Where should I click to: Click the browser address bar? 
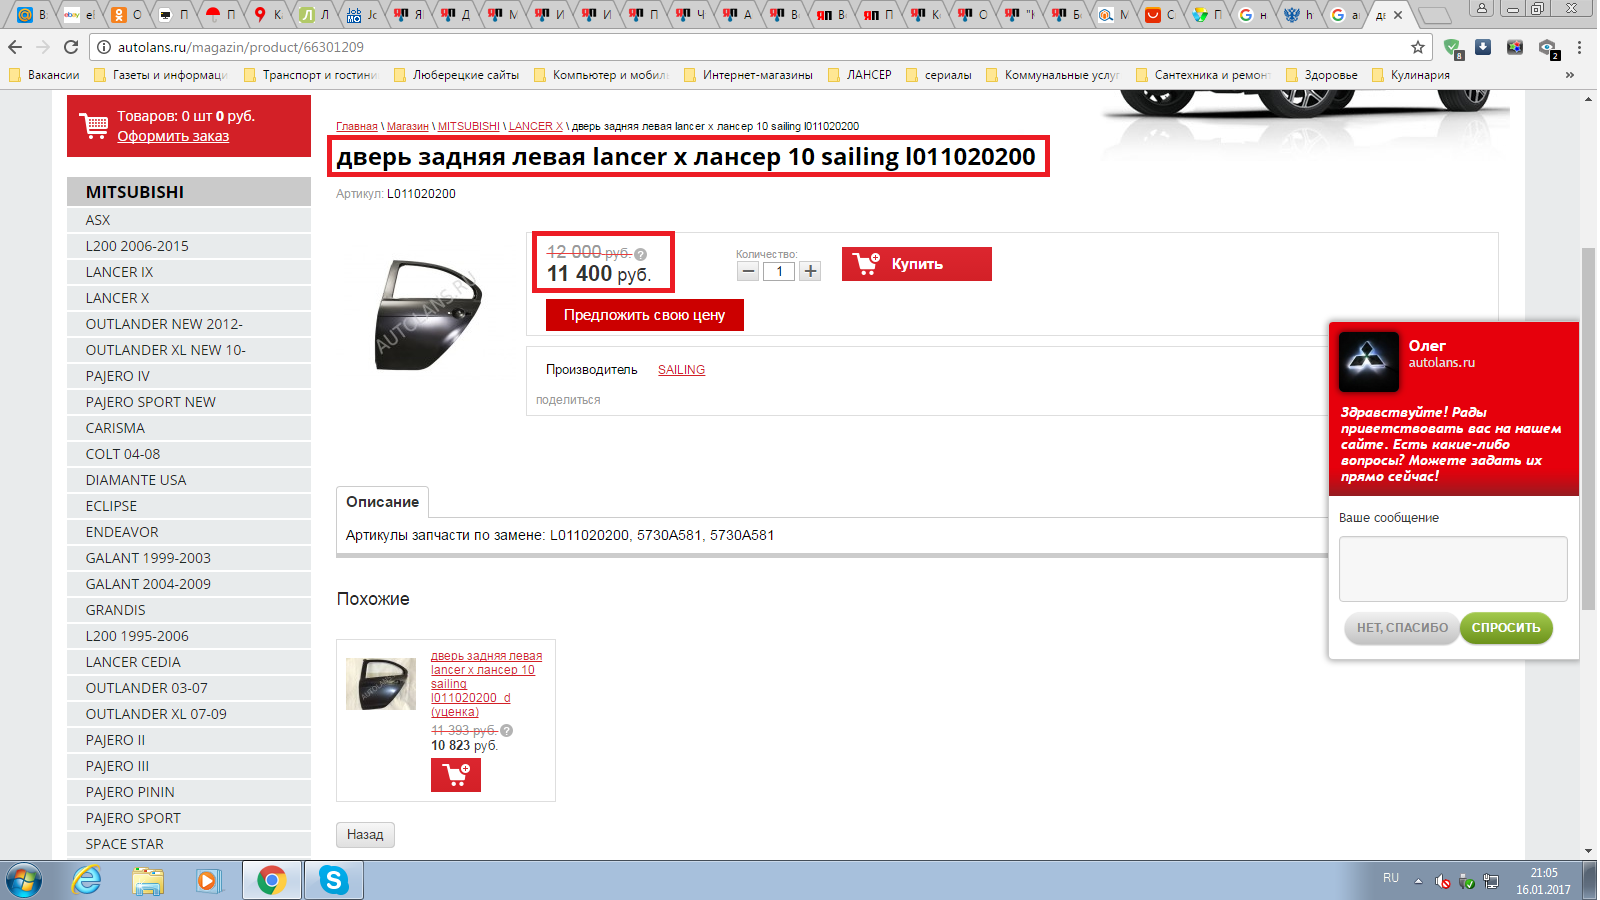[760, 47]
